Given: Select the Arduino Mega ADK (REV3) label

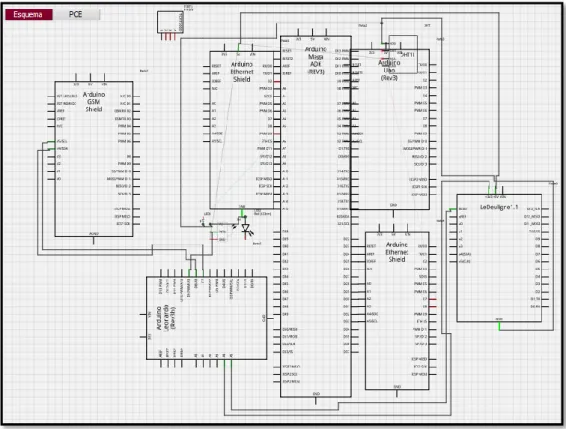Looking at the screenshot, I should (316, 60).
